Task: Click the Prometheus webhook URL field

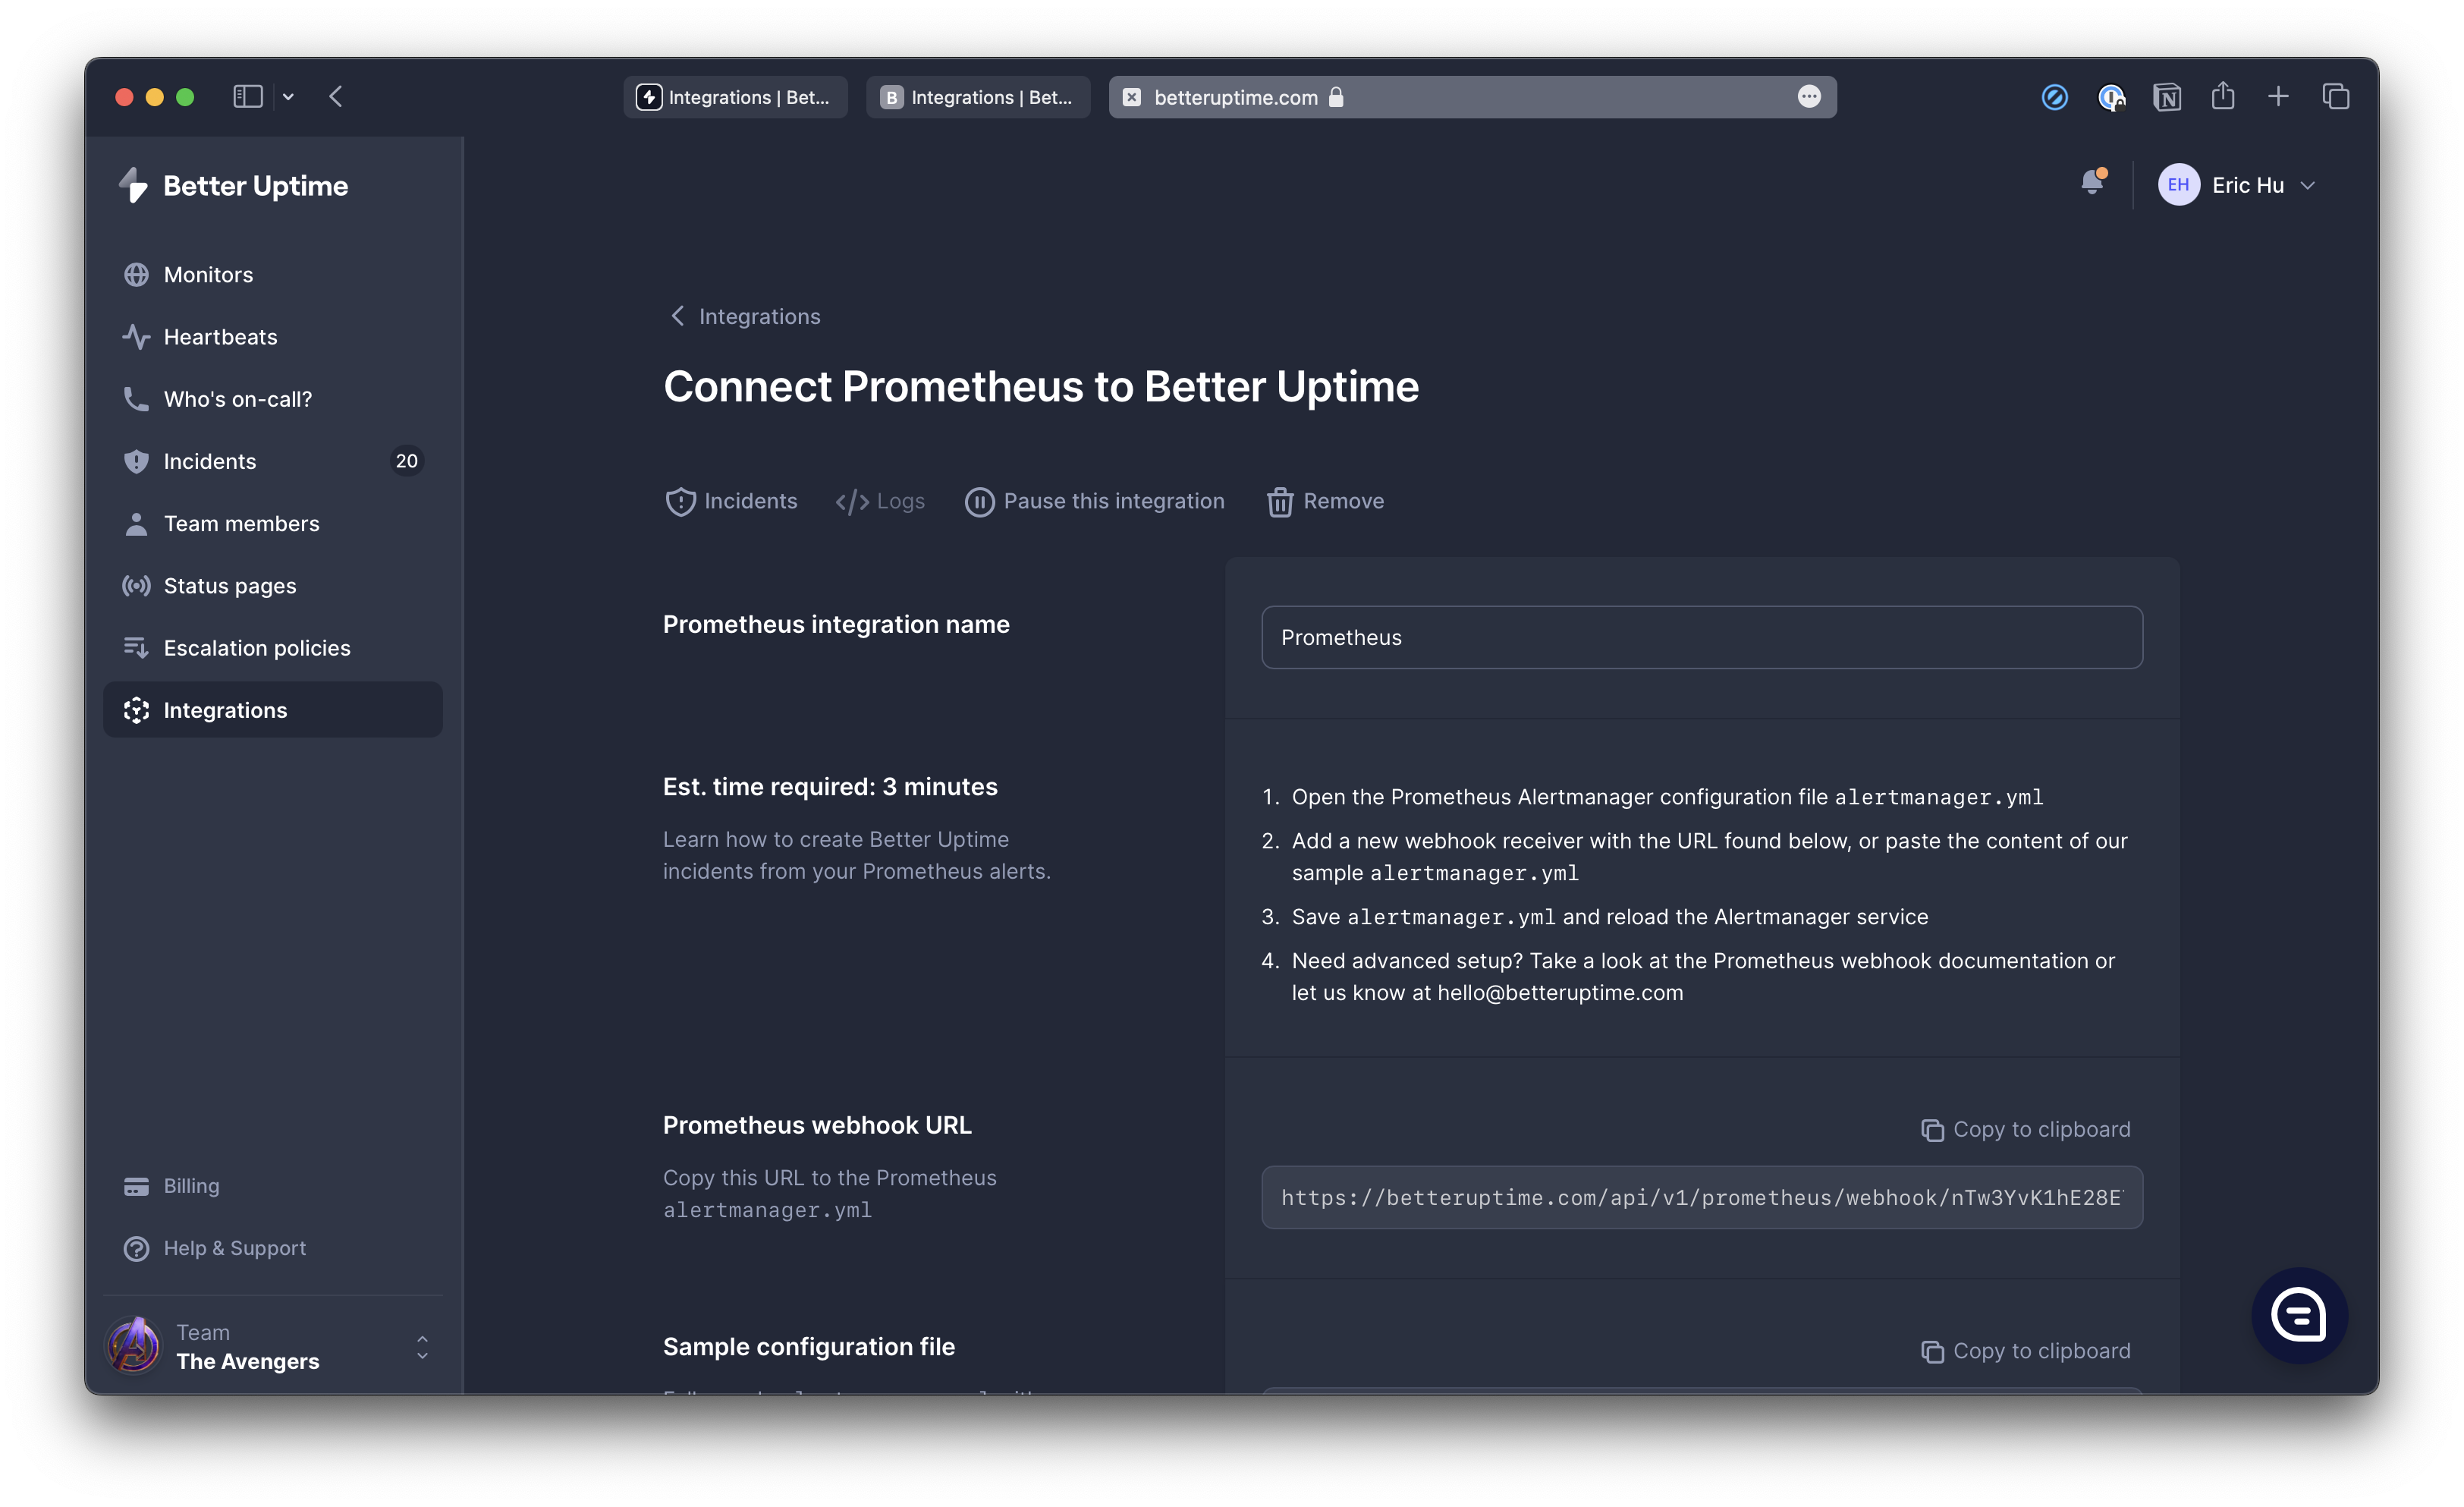Action: (x=1702, y=1197)
